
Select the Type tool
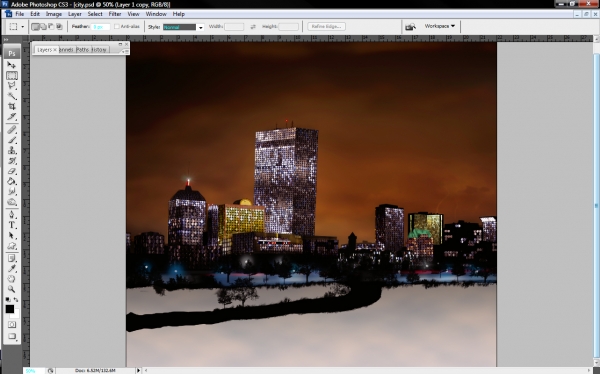[11, 225]
